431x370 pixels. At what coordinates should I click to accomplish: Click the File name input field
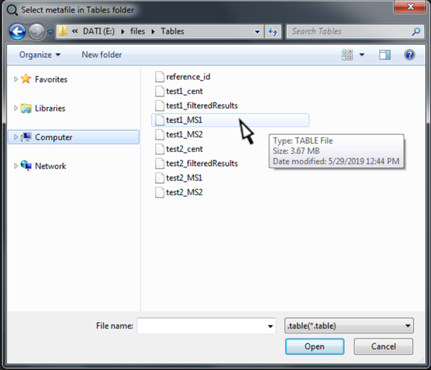coord(201,326)
